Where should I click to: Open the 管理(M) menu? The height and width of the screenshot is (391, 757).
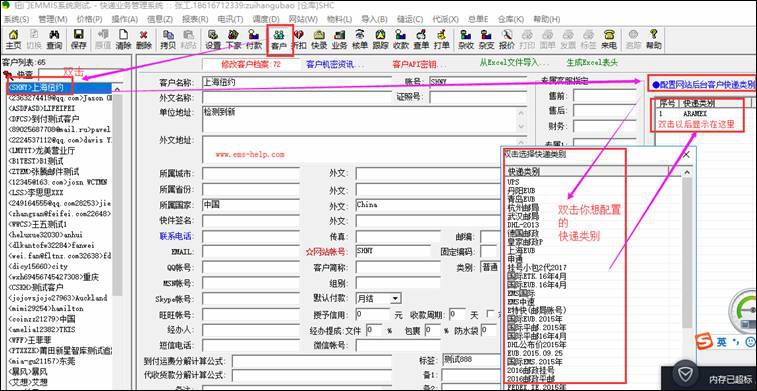click(x=52, y=19)
